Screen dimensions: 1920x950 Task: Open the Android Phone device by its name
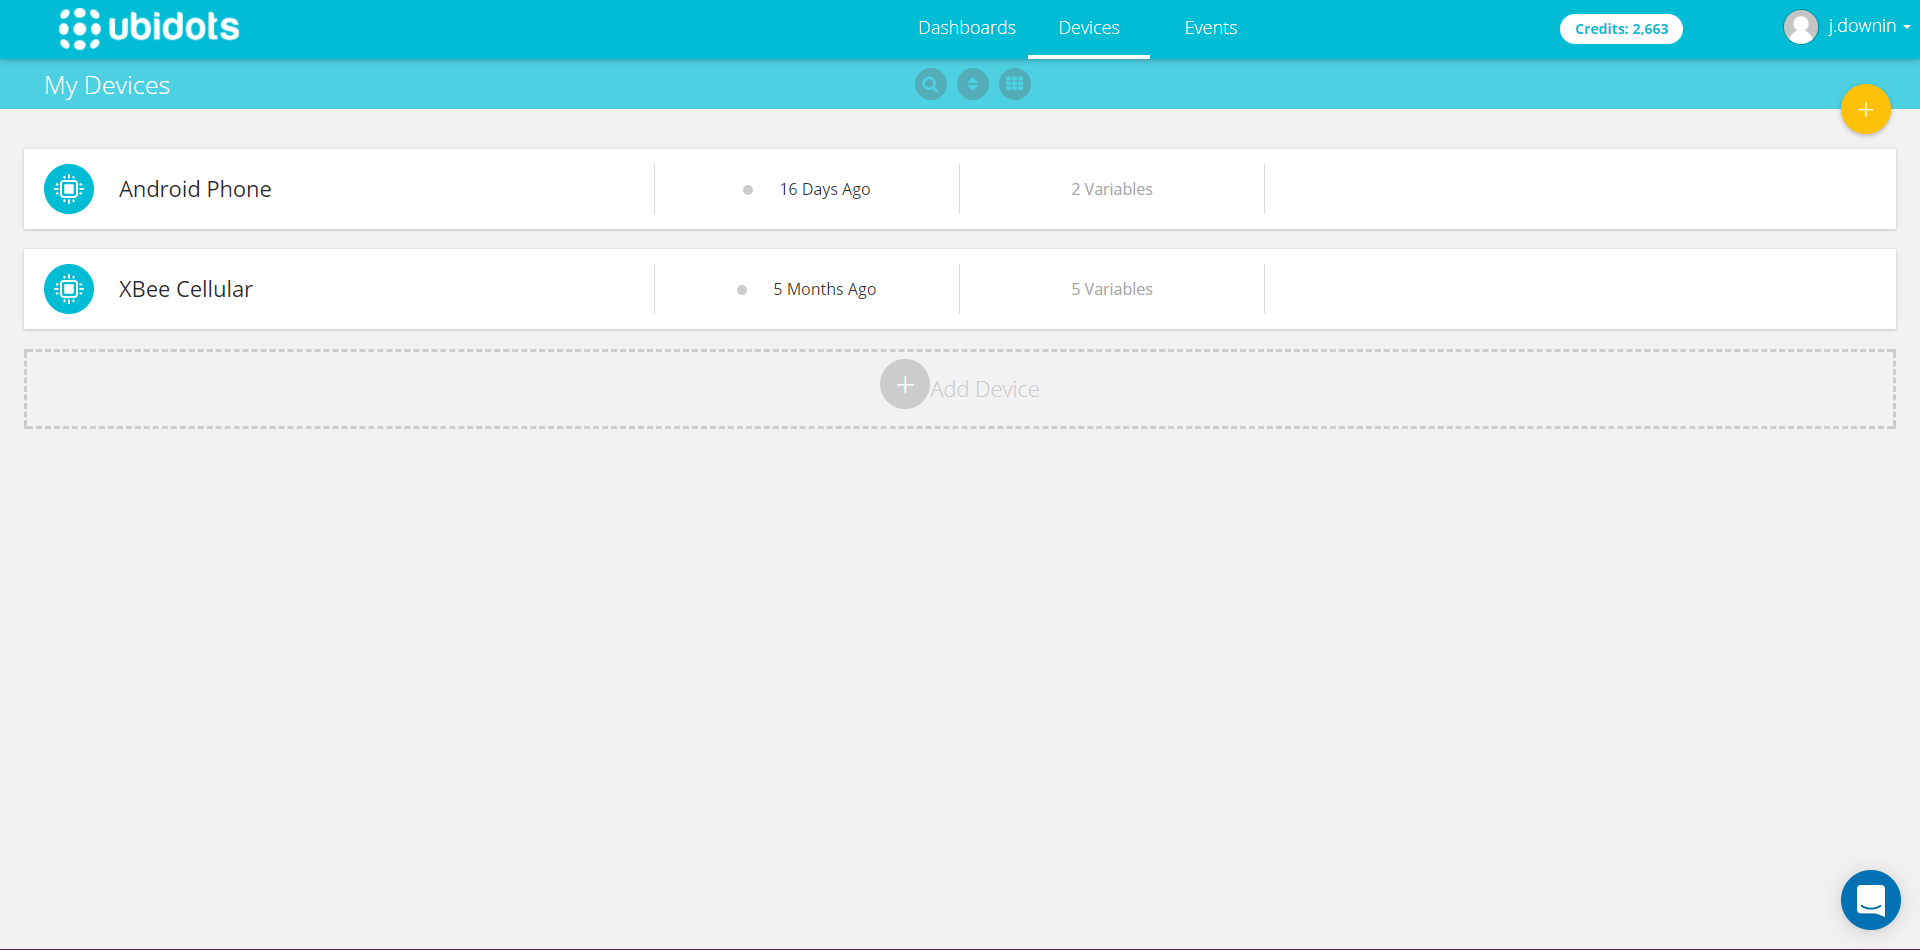point(195,188)
